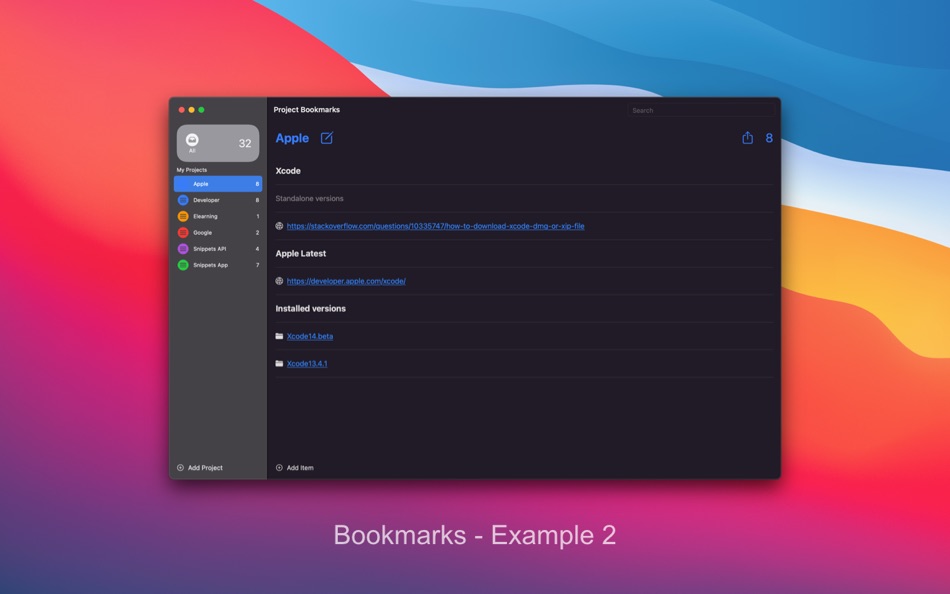The width and height of the screenshot is (950, 594).
Task: Click folder icon beside Xcode13.4.1
Action: pyautogui.click(x=279, y=364)
